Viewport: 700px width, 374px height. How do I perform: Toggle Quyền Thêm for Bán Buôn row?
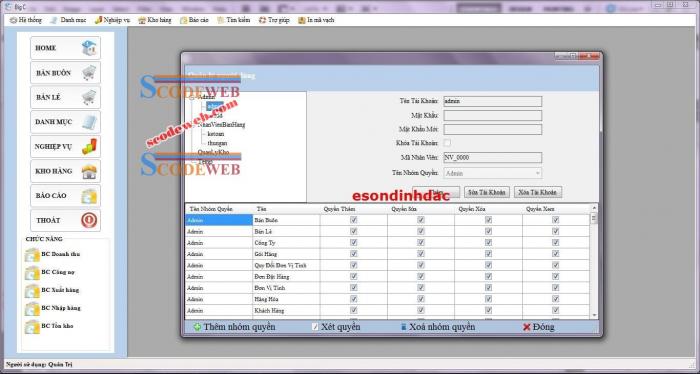point(354,220)
